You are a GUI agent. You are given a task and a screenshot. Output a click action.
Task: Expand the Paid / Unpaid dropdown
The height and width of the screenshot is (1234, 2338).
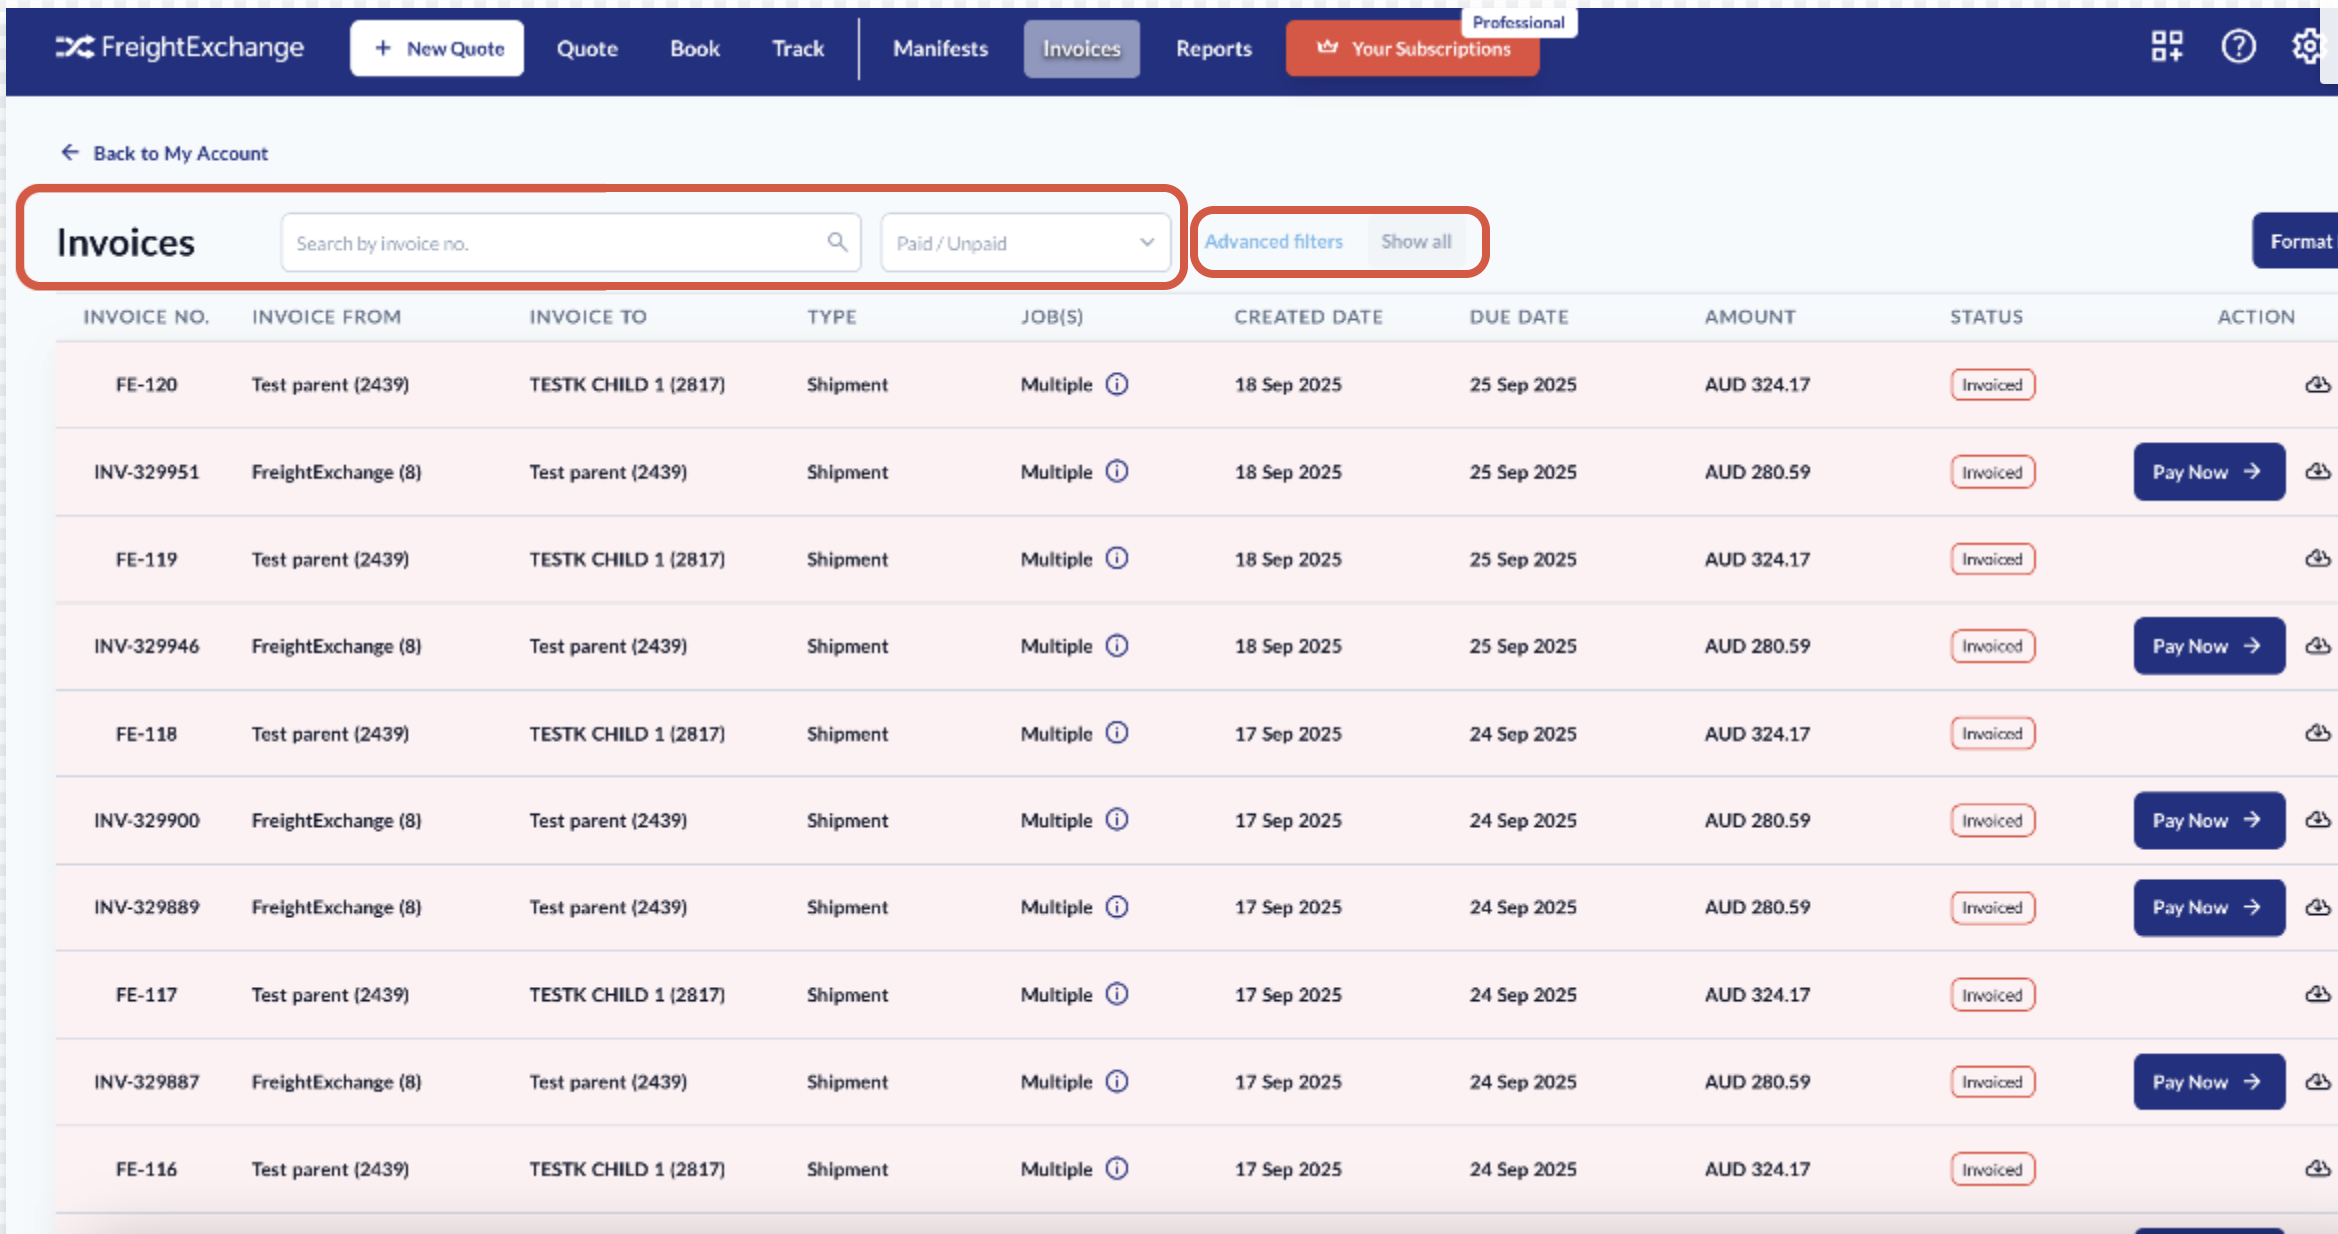(x=1025, y=243)
